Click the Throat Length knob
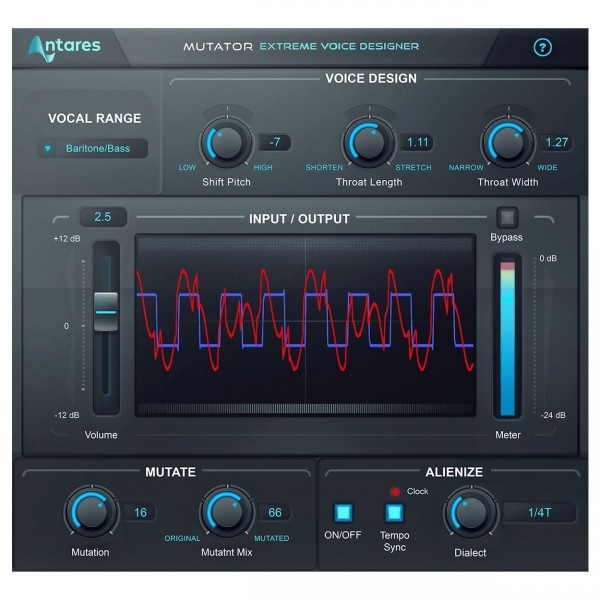The width and height of the screenshot is (600, 600). pos(368,142)
